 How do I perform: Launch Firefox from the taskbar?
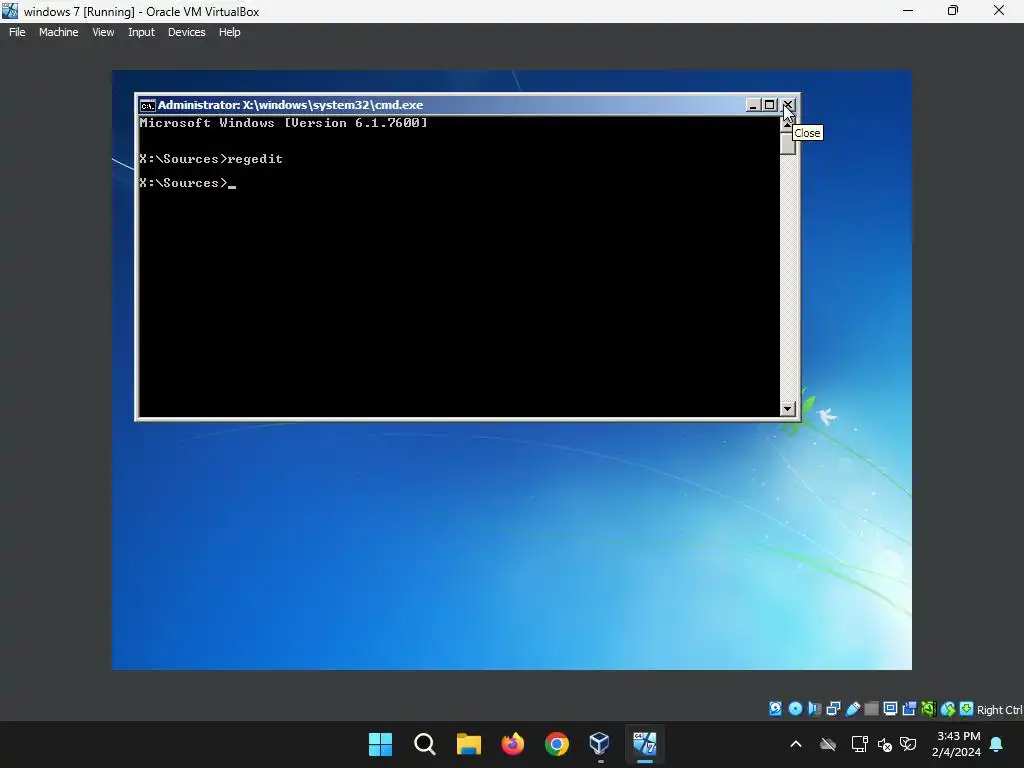[x=513, y=744]
